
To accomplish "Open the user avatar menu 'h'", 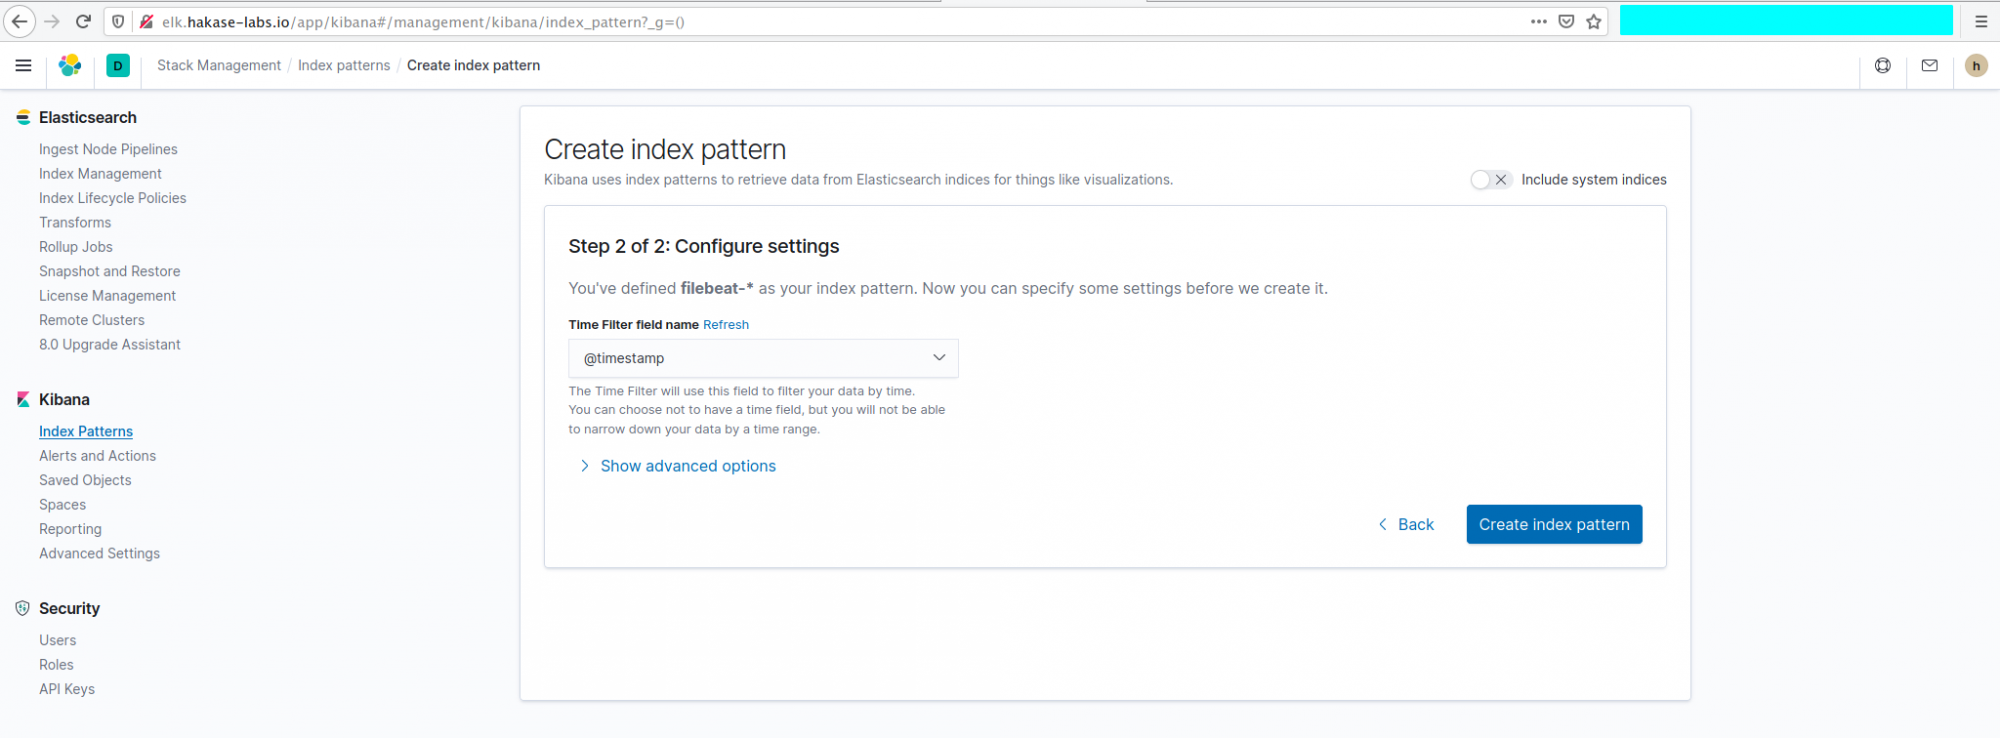I will 1976,66.
